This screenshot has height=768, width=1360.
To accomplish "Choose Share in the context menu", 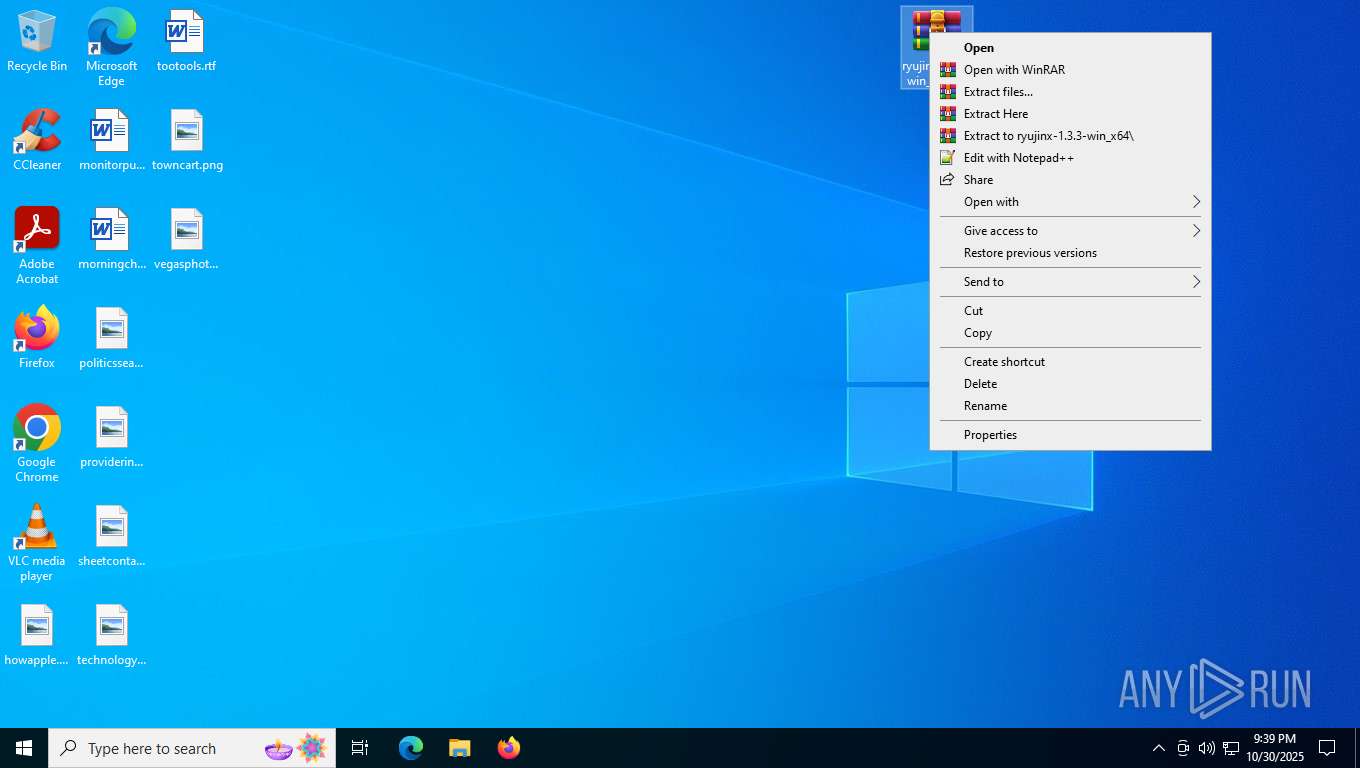I will [1070, 180].
